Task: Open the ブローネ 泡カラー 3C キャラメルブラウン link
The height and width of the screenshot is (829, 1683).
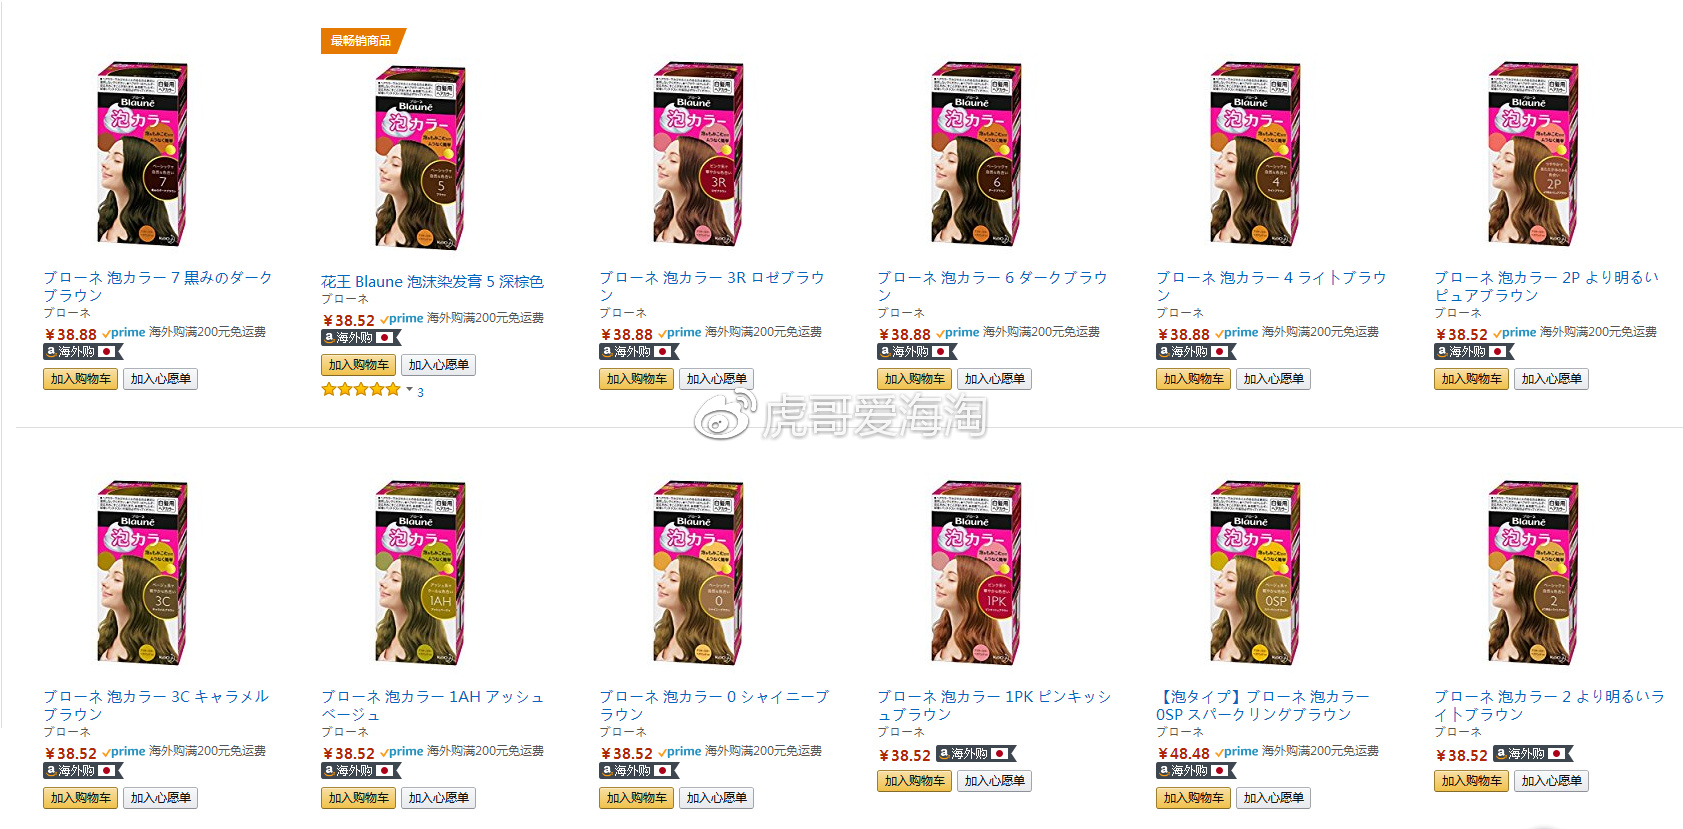Action: (x=156, y=705)
